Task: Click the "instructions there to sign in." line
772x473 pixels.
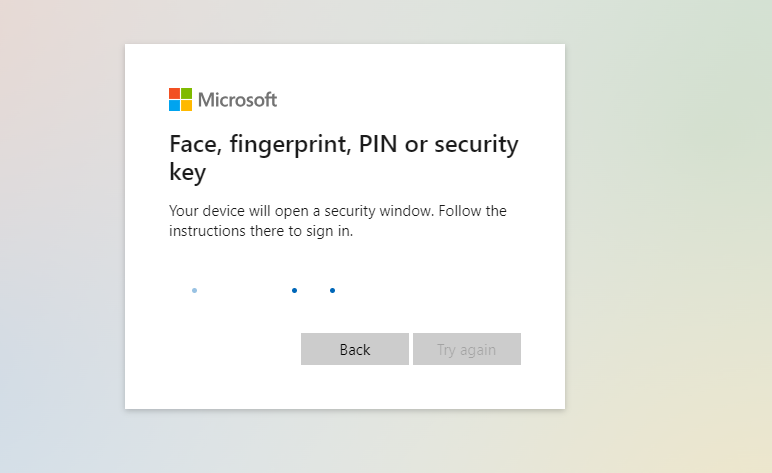Action: click(x=261, y=231)
